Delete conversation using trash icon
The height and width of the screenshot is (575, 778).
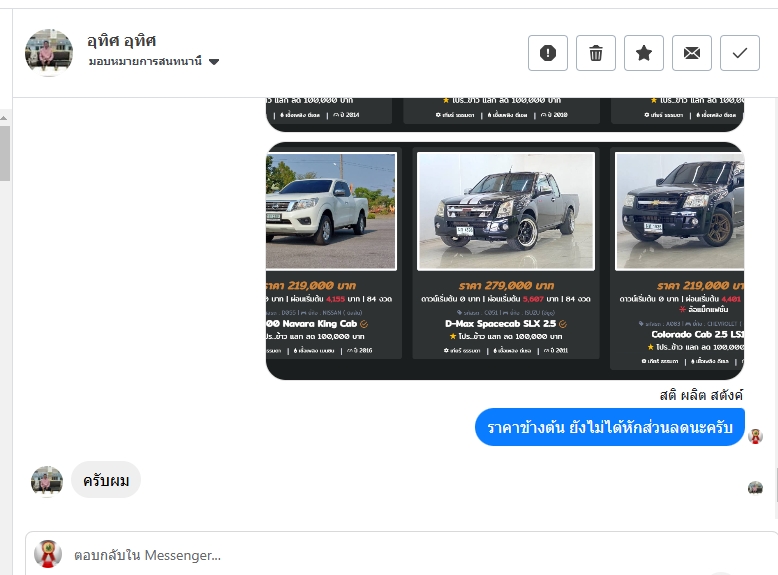click(596, 53)
